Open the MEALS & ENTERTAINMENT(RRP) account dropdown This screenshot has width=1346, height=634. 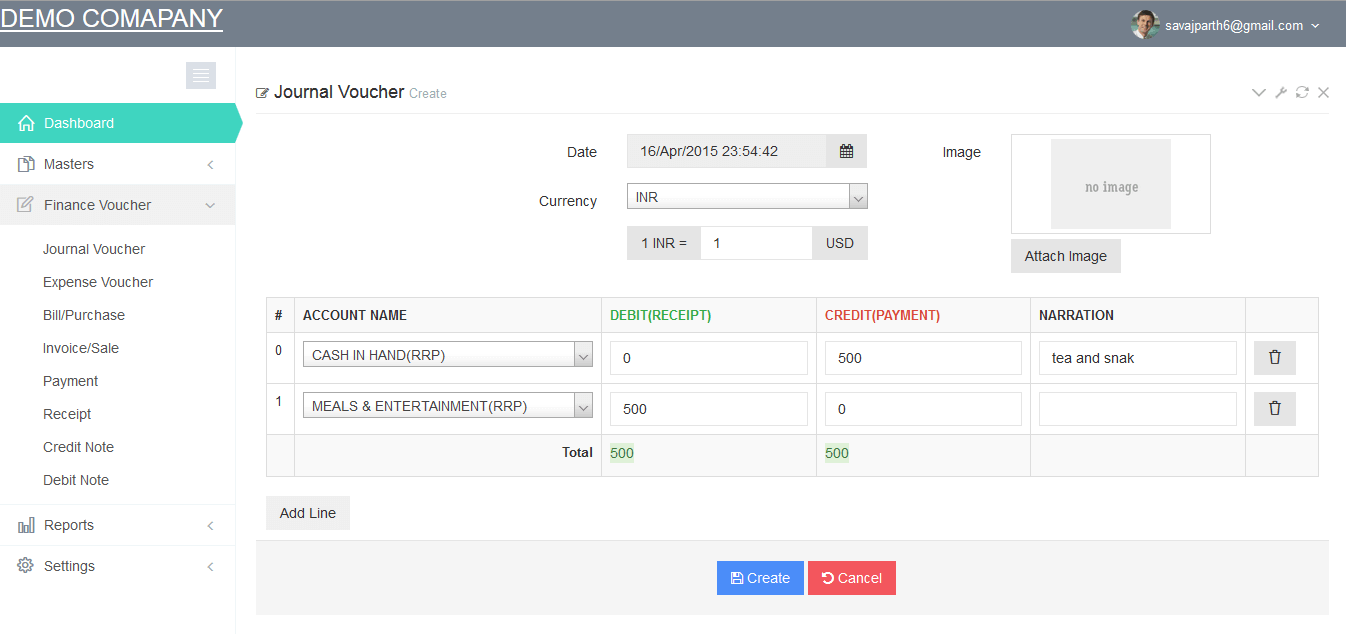click(x=448, y=405)
